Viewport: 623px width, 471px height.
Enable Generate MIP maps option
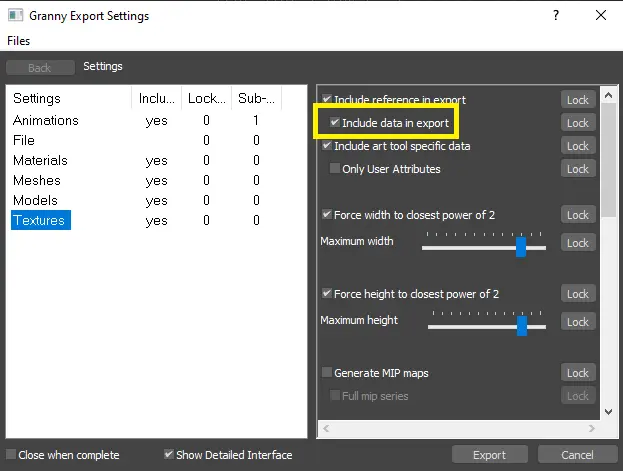(327, 373)
